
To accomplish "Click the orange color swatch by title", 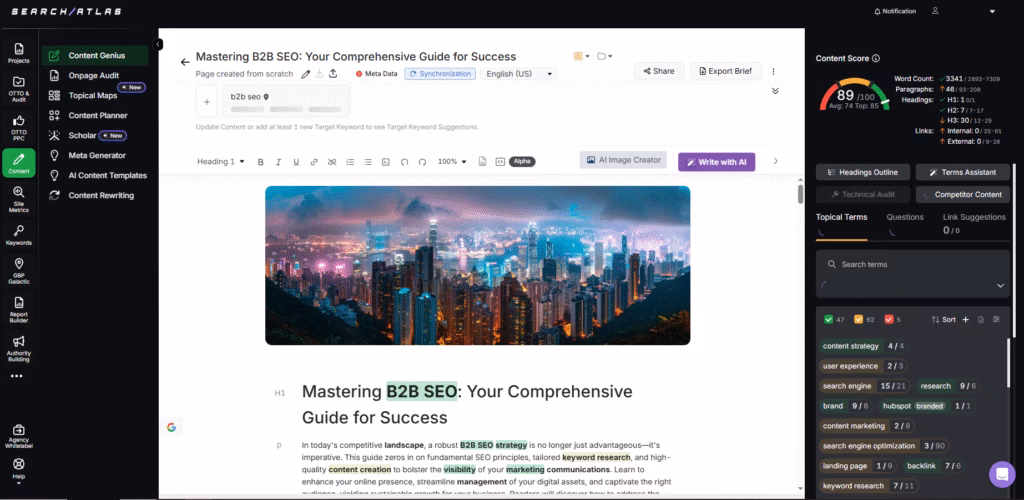I will [578, 56].
